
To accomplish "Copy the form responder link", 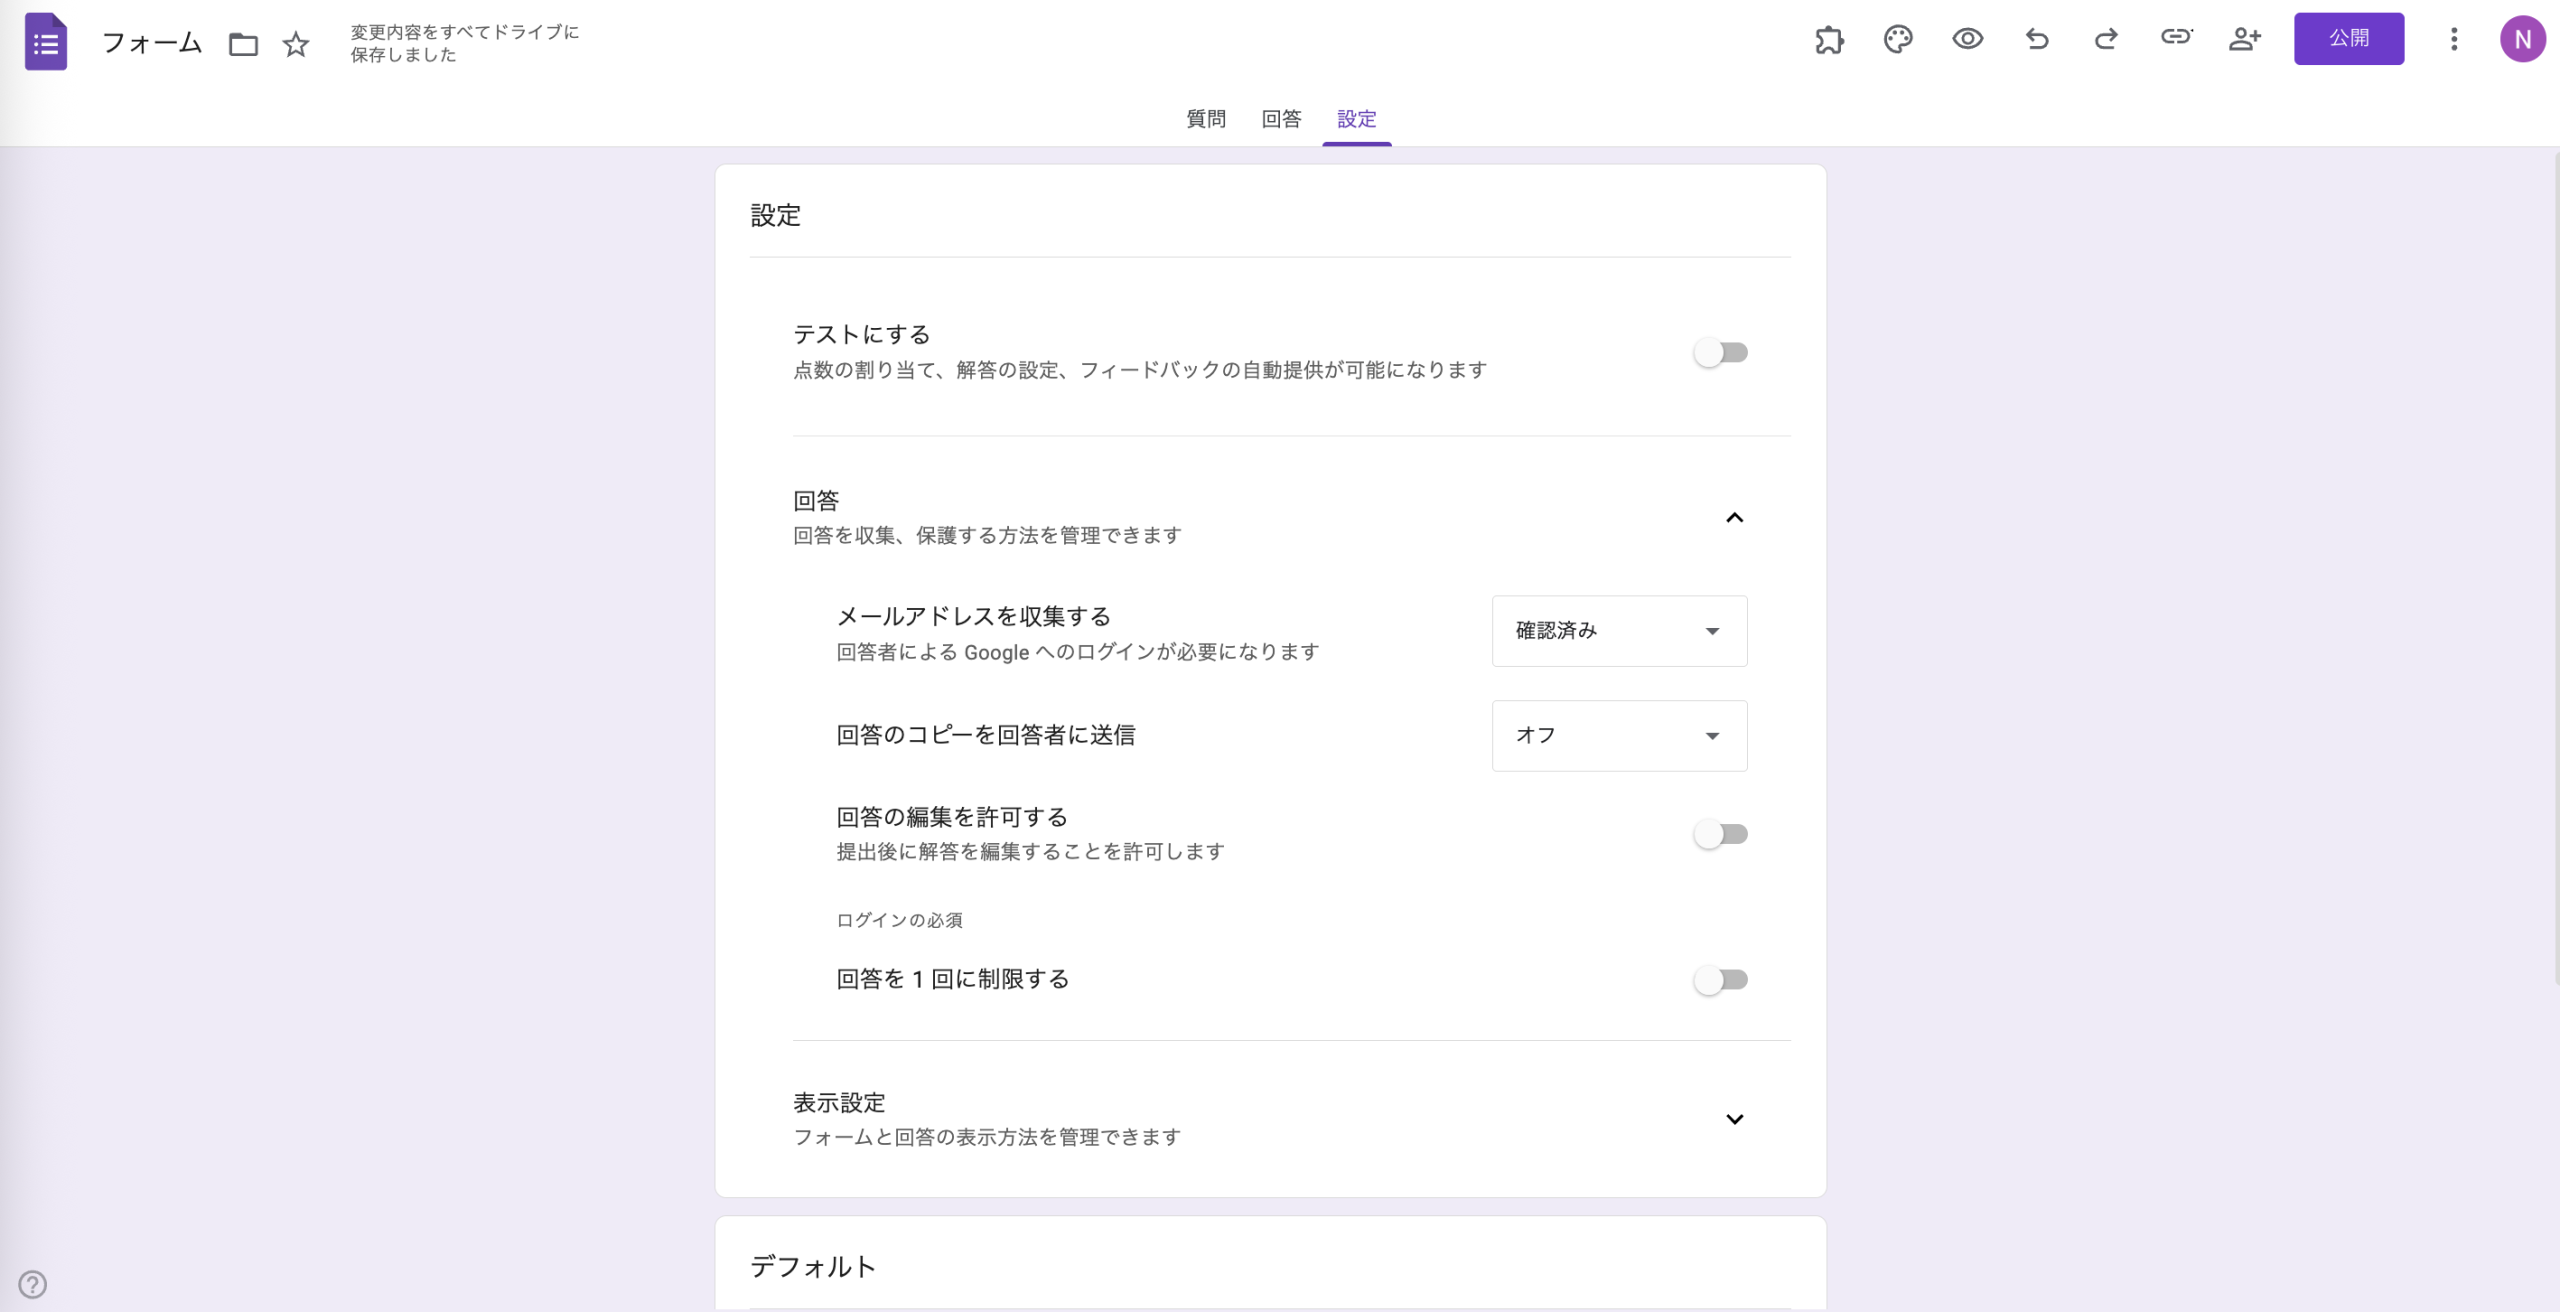I will 2176,39.
